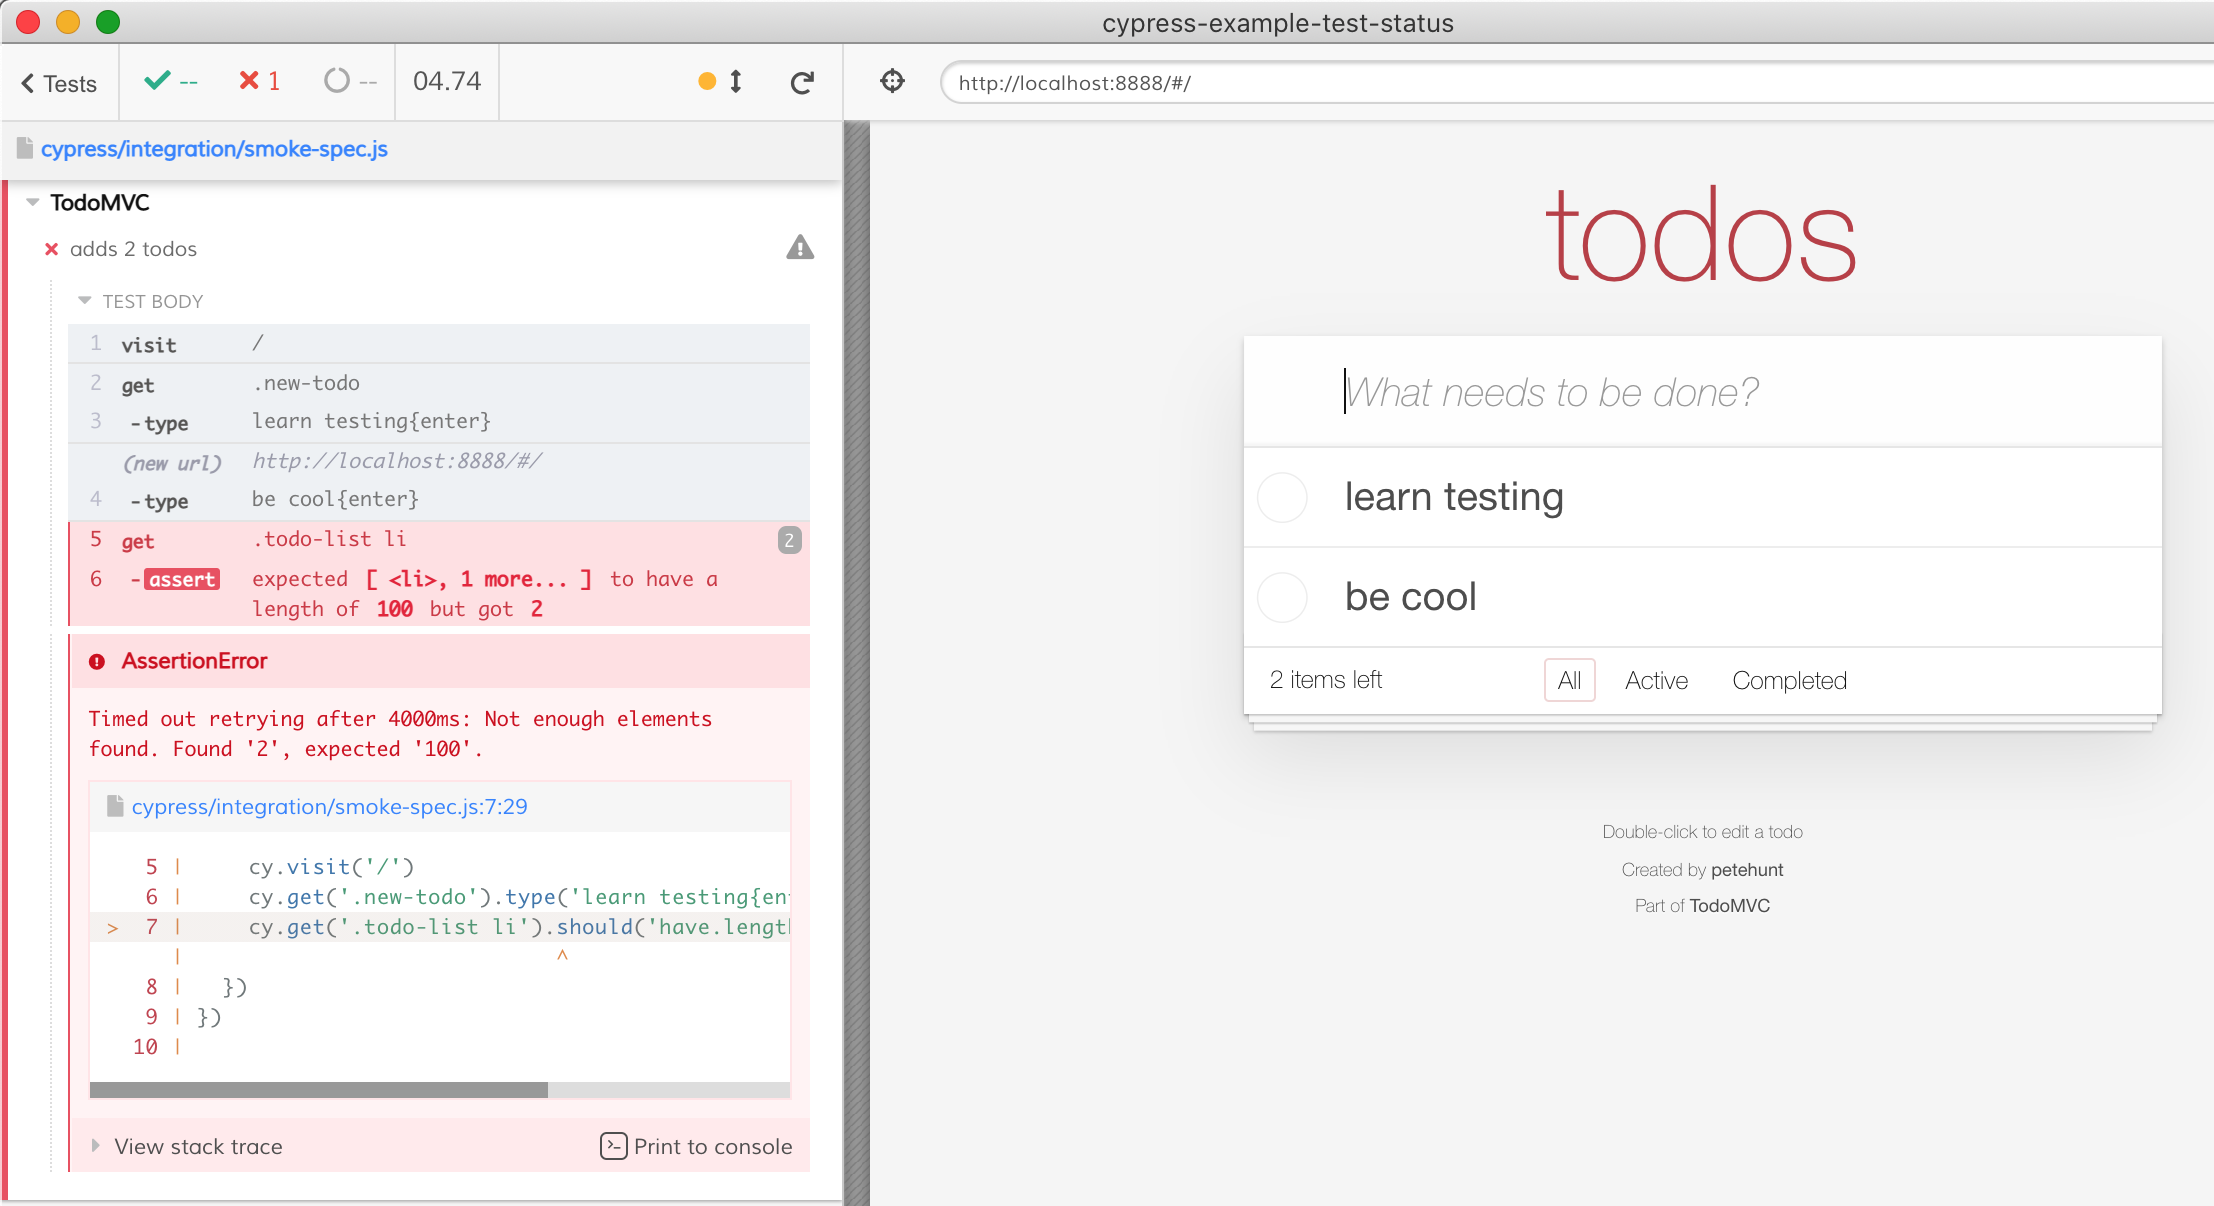Screen dimensions: 2214x1206
Task: Click the warning triangle next to adds 2 todos
Action: click(799, 247)
